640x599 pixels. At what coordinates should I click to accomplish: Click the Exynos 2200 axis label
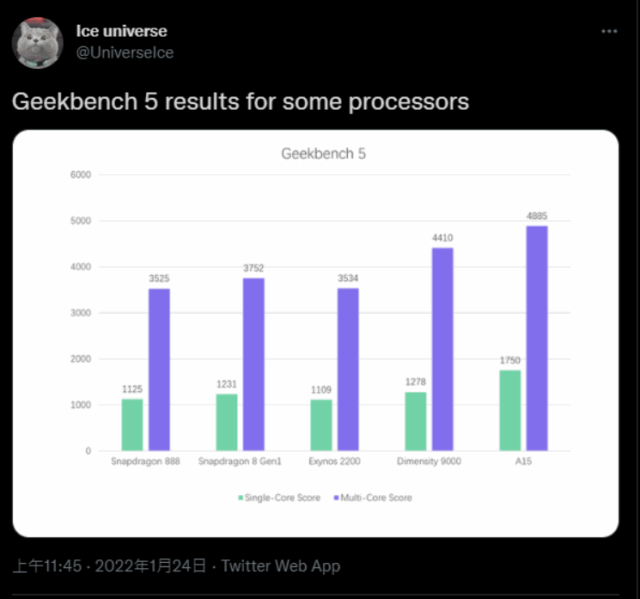(334, 462)
